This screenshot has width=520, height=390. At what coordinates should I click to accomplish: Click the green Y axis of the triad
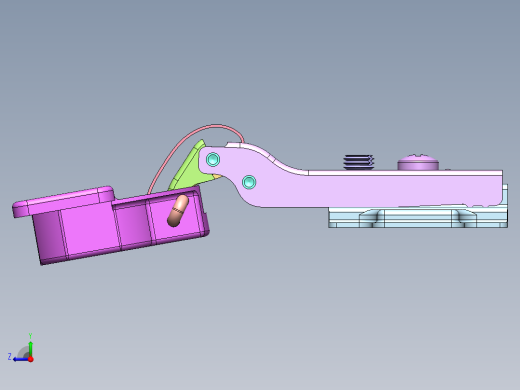[x=30, y=348]
